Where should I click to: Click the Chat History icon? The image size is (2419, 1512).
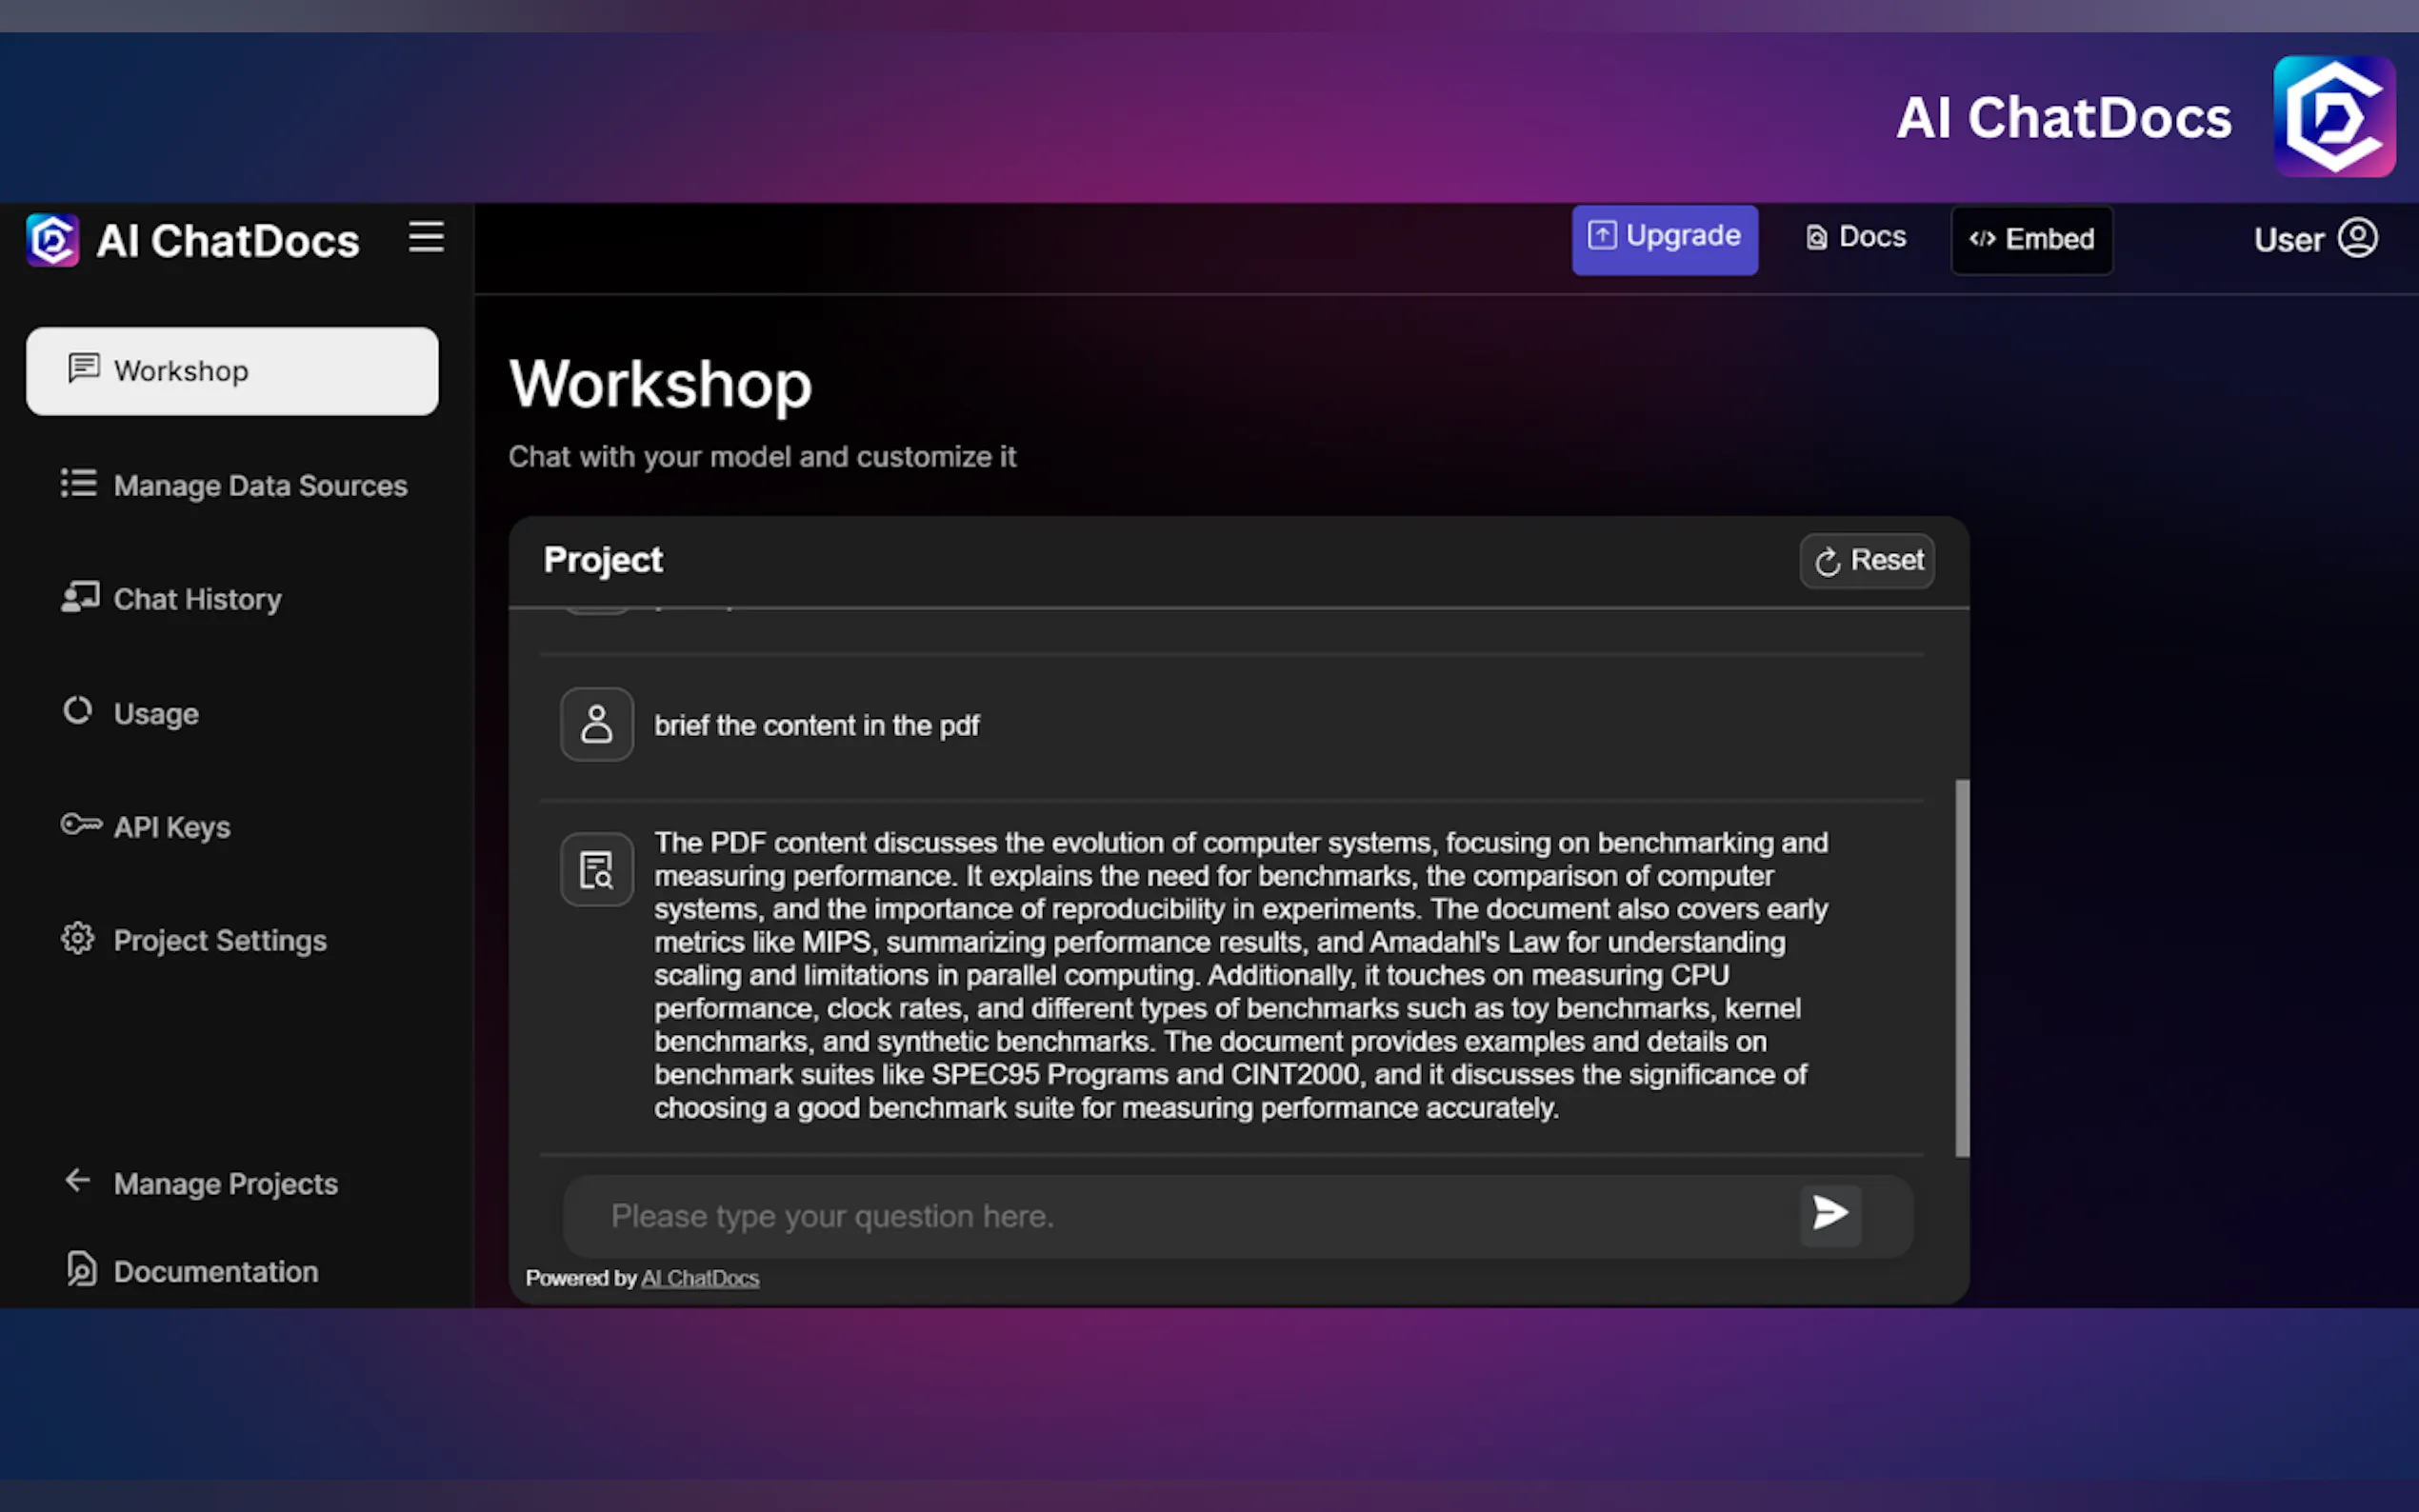pos(79,597)
